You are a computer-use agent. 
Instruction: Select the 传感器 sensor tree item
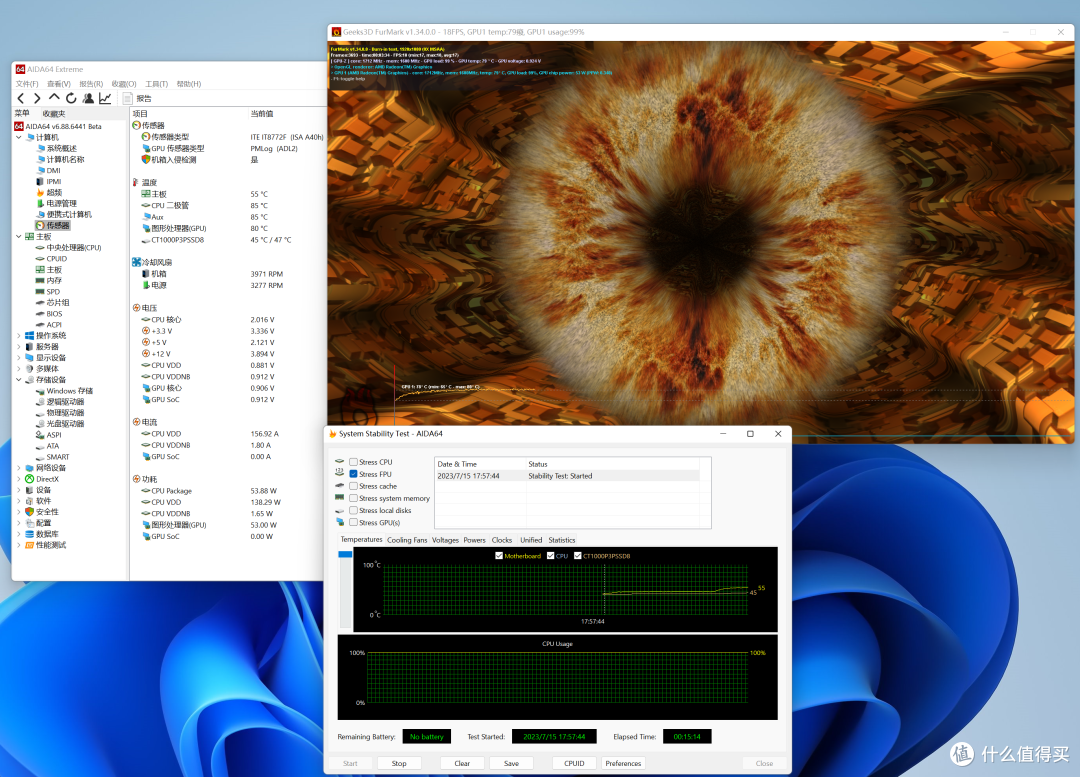click(53, 226)
